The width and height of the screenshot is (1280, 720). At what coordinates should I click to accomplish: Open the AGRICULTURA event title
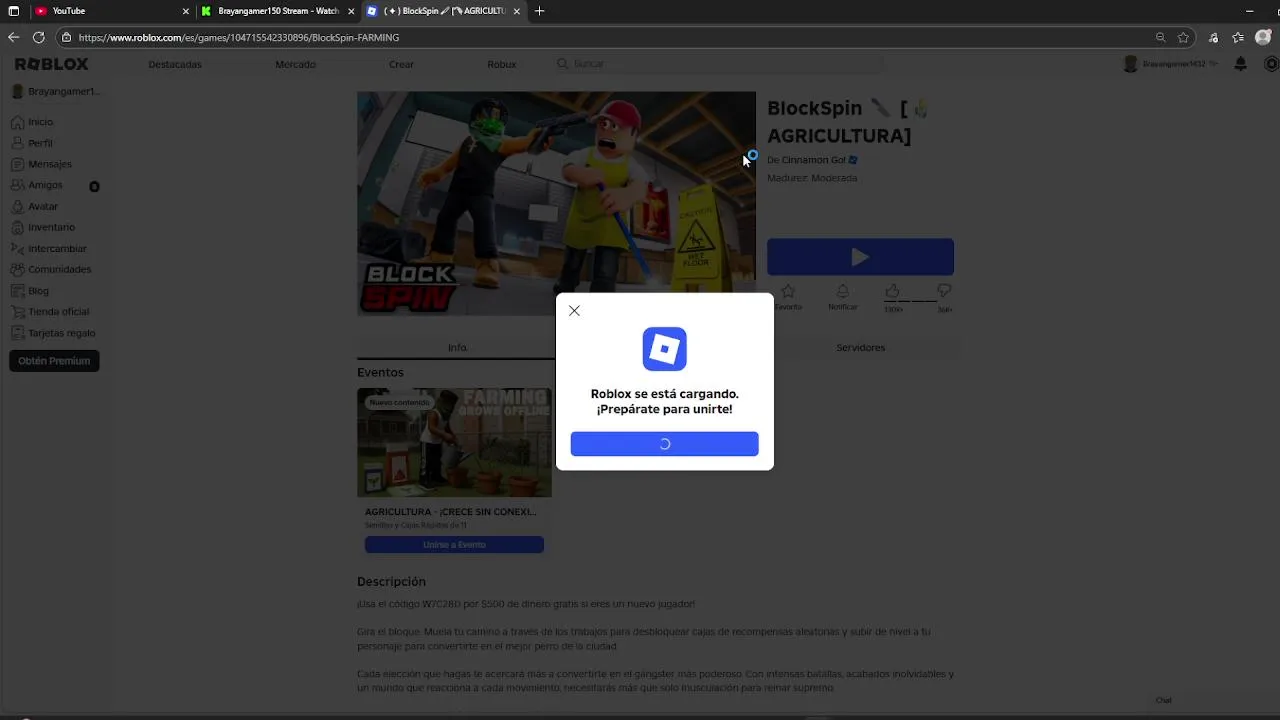point(451,512)
